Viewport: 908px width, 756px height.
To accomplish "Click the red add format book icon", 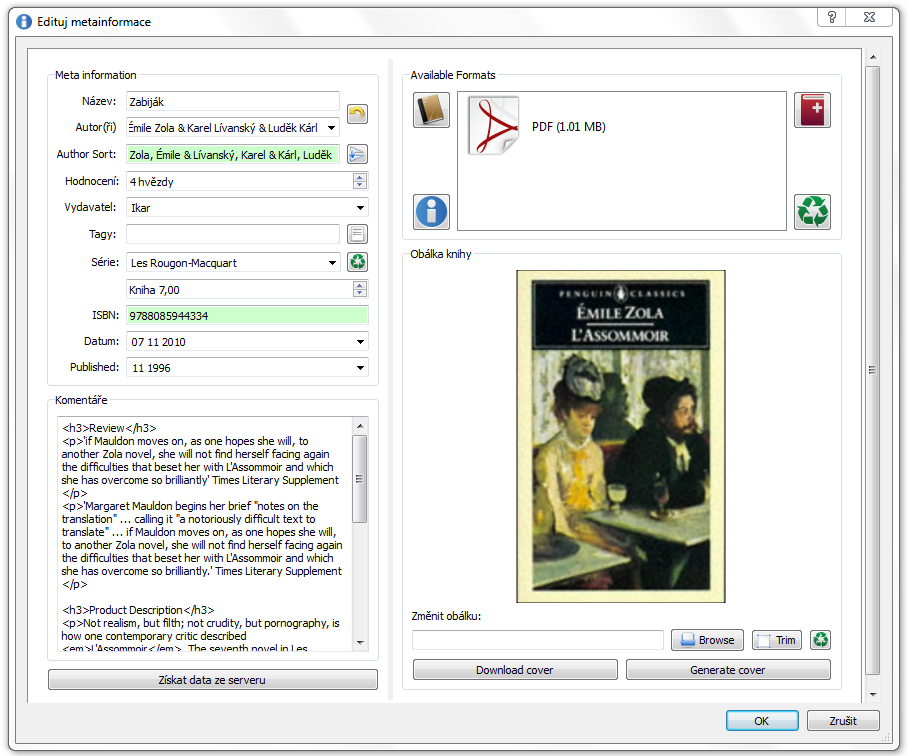I will 812,109.
